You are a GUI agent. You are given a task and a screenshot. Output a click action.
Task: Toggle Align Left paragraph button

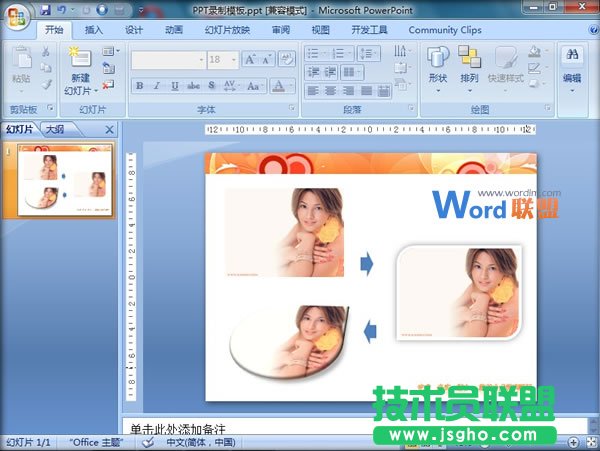[x=313, y=91]
